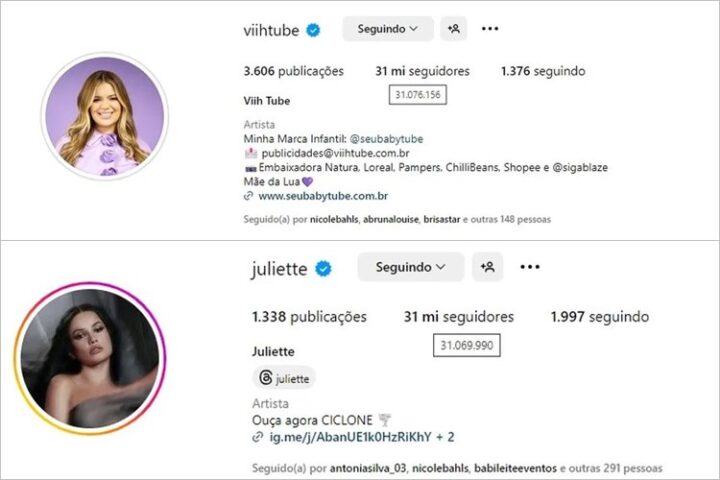Viewport: 720px width, 480px height.
Task: Expand the Seguindo dropdown for viihtube
Action: pyautogui.click(x=388, y=29)
